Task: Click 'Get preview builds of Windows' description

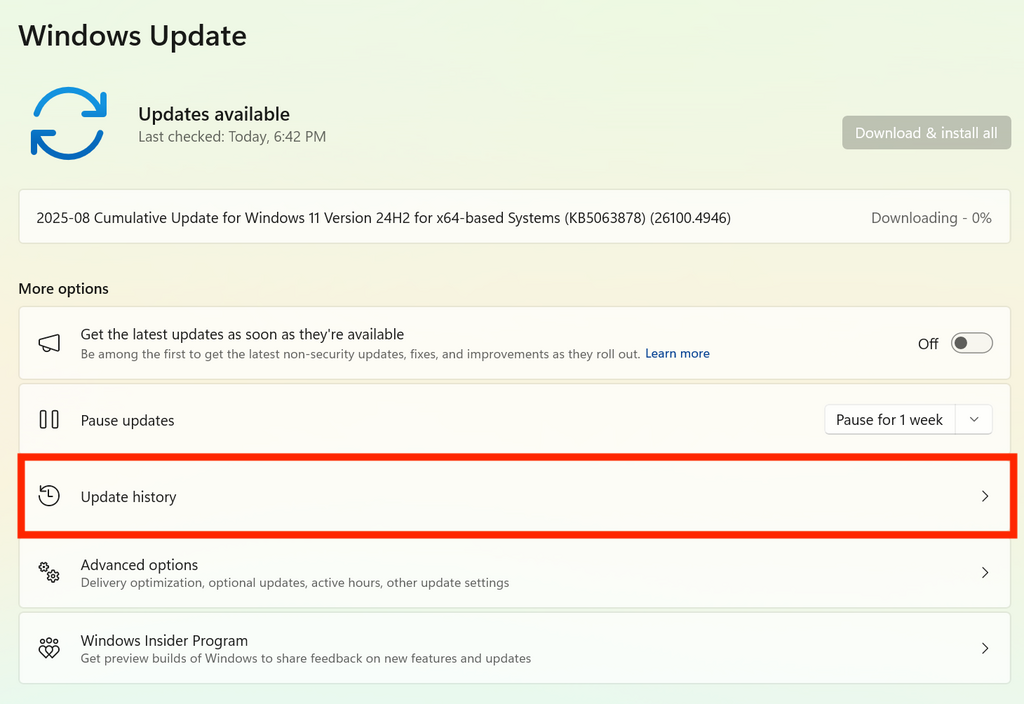Action: click(x=306, y=658)
